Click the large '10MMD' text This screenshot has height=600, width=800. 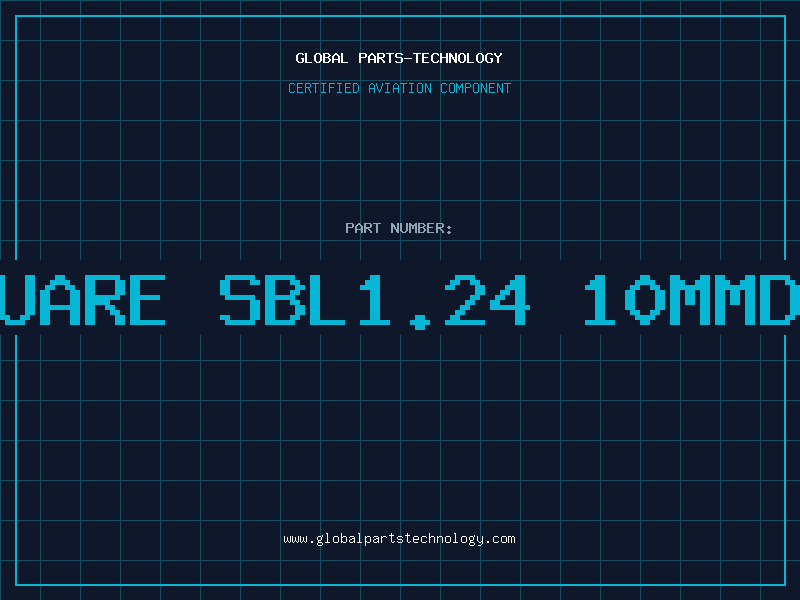pyautogui.click(x=692, y=300)
